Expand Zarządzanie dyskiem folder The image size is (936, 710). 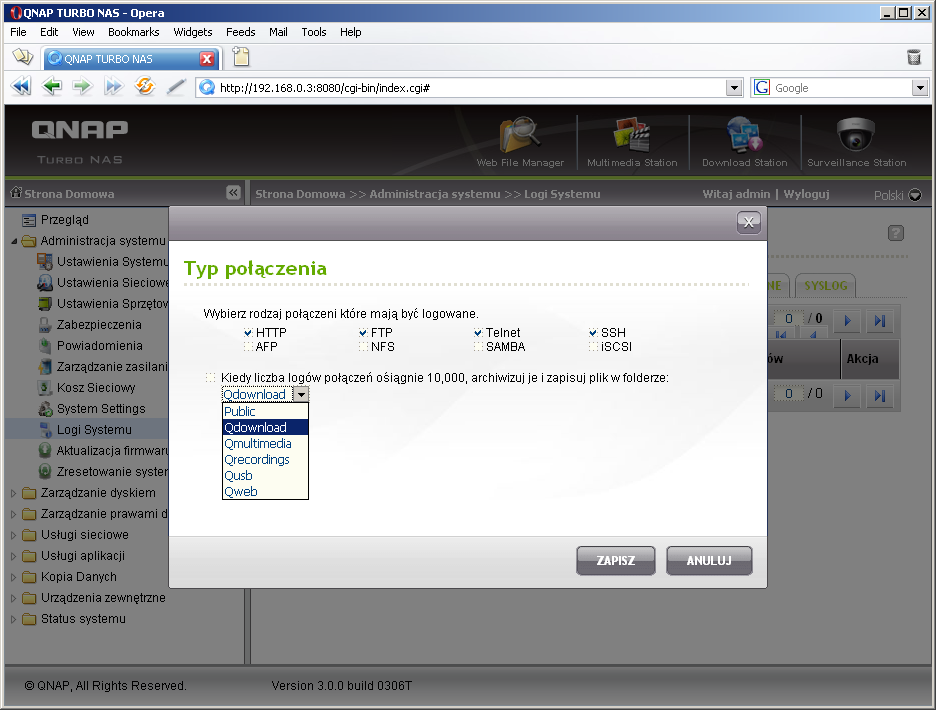13,493
